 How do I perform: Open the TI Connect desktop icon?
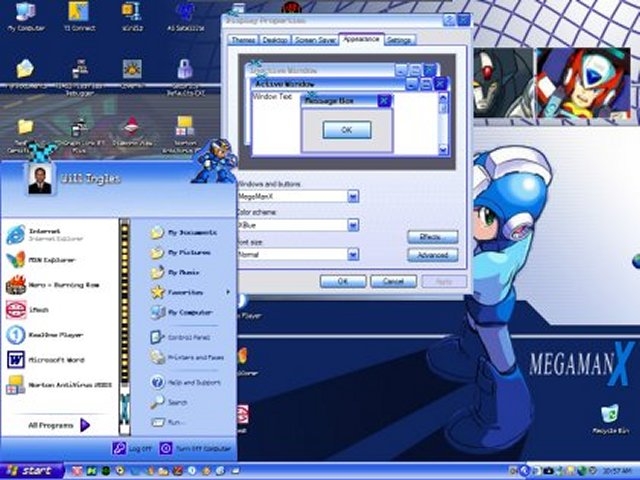(79, 16)
